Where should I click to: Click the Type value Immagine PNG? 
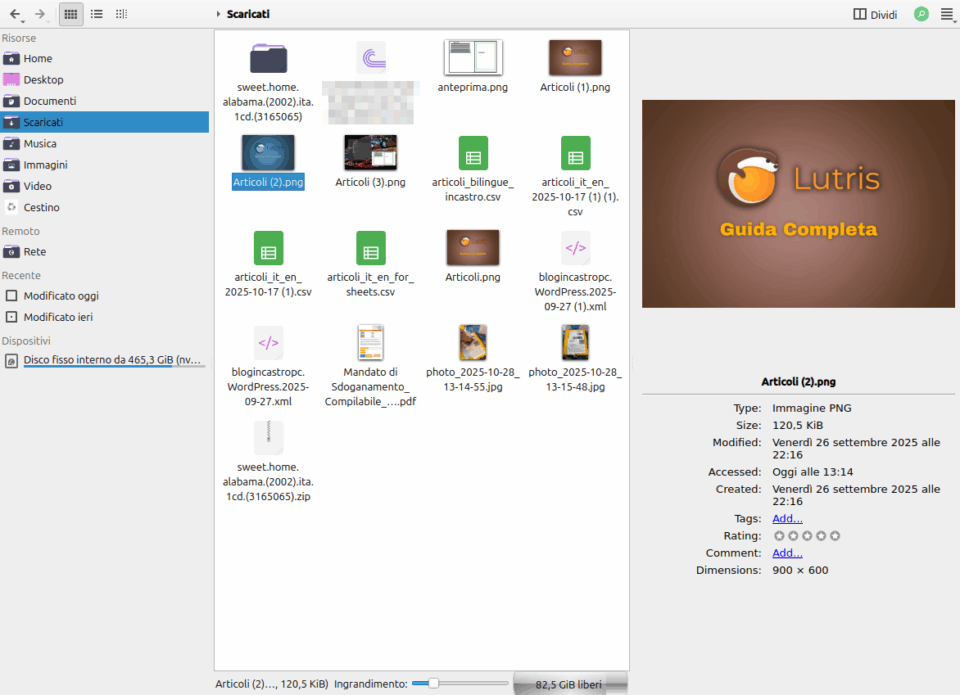click(x=812, y=408)
